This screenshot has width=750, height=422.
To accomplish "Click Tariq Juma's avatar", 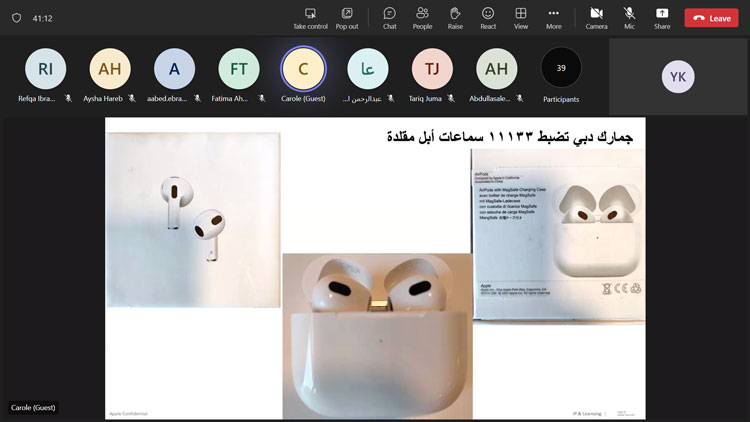I will click(432, 69).
